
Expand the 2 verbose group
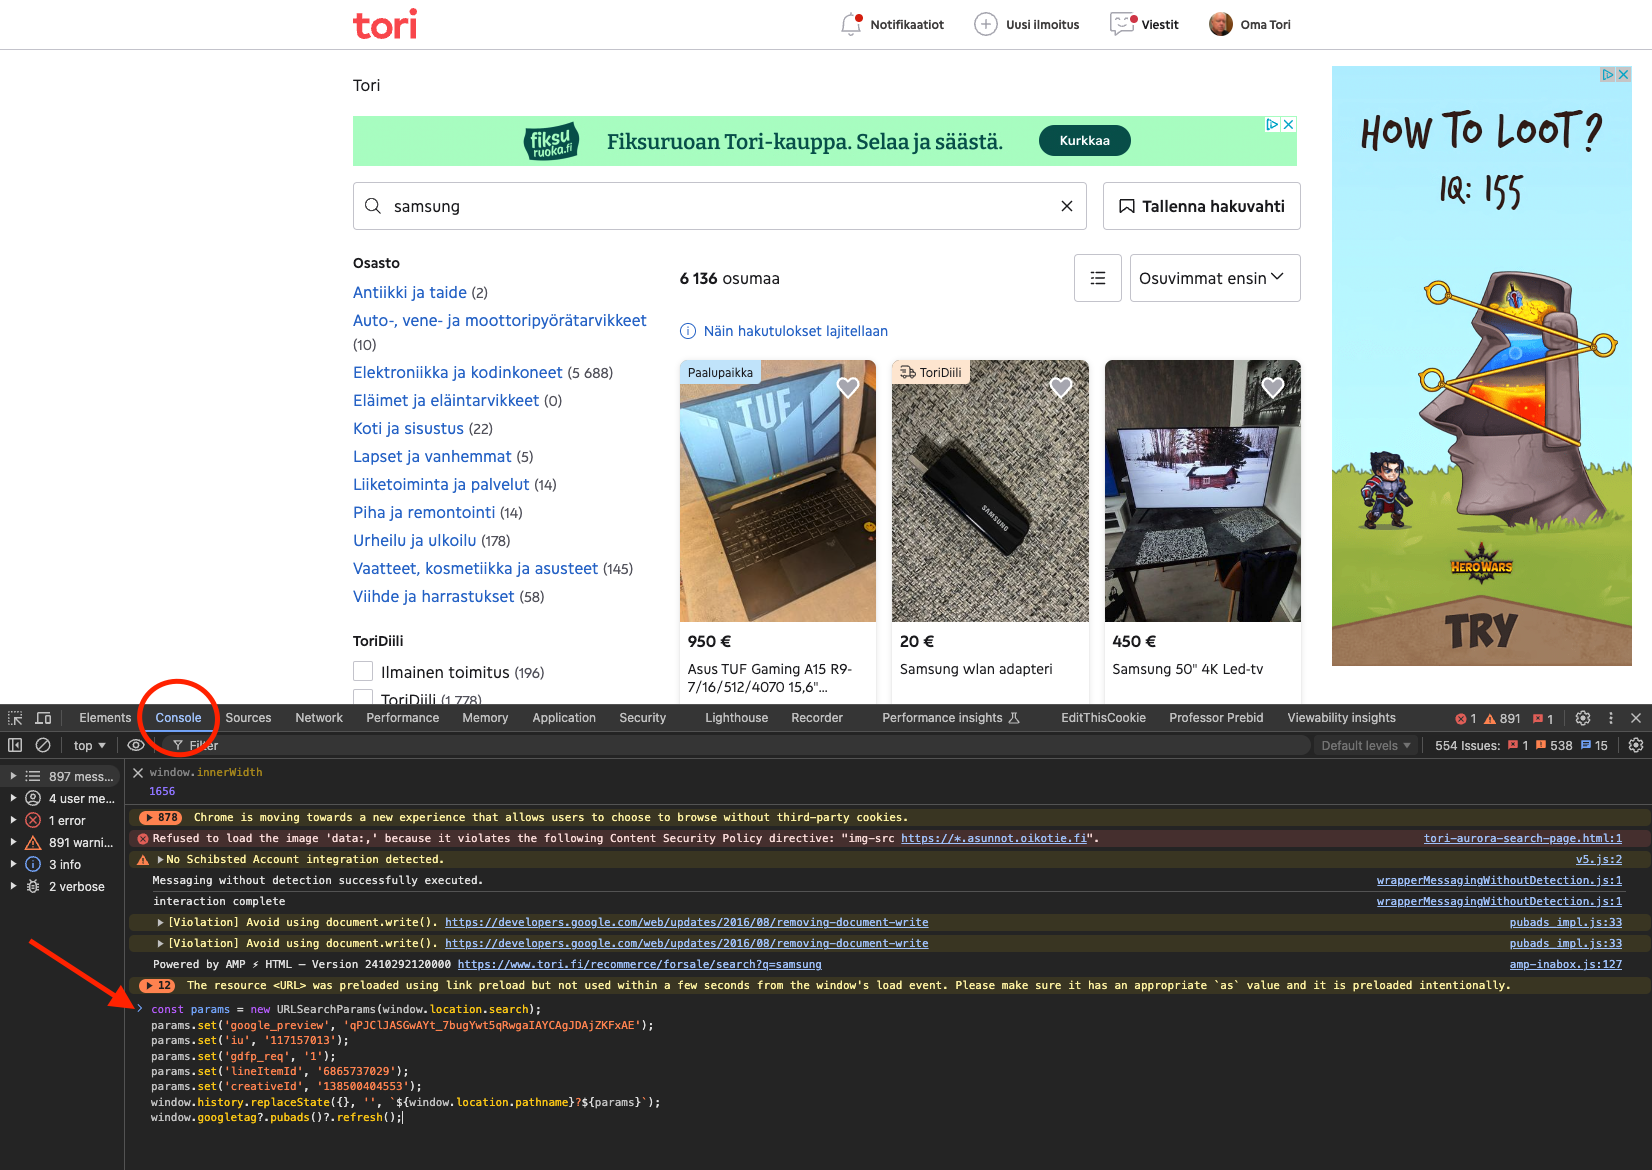tap(13, 886)
